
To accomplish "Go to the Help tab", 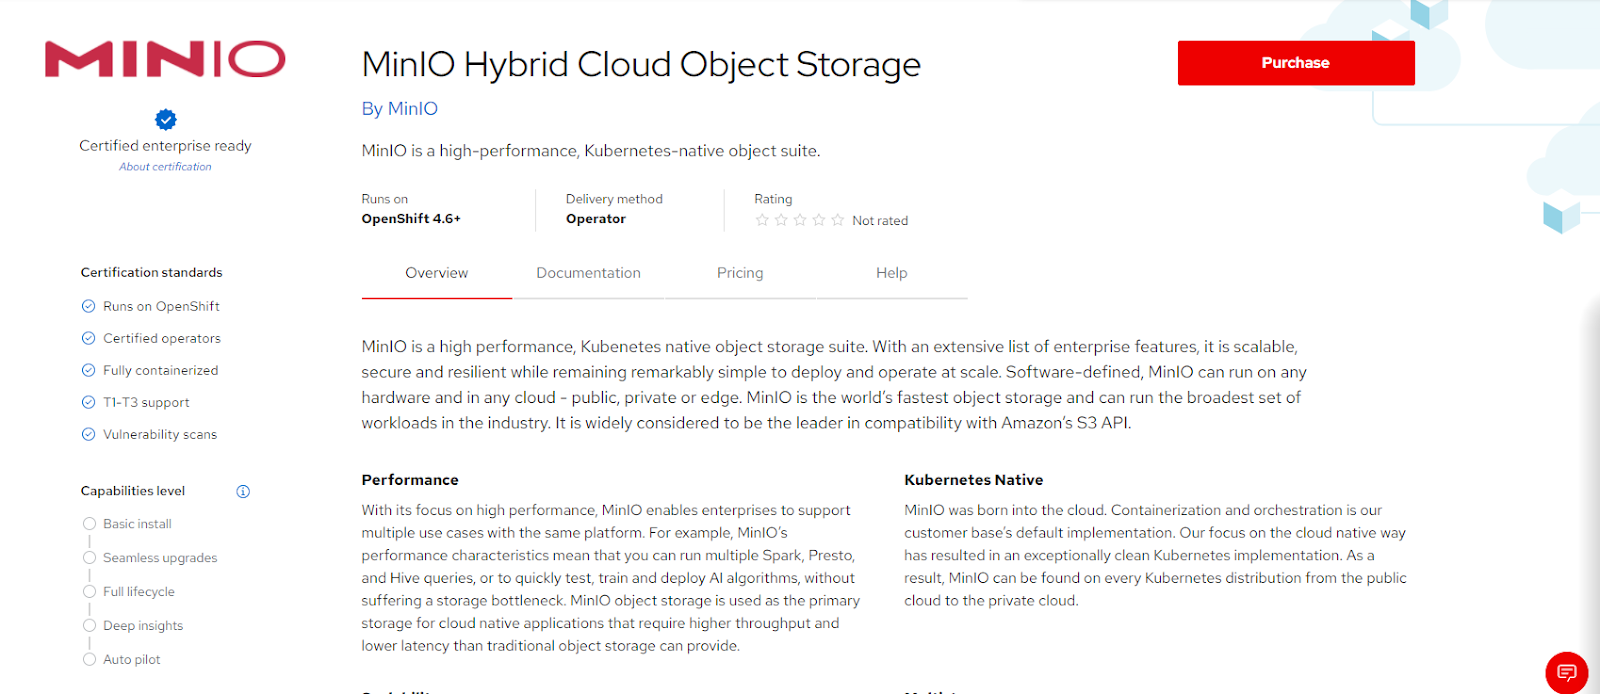I will [x=891, y=273].
